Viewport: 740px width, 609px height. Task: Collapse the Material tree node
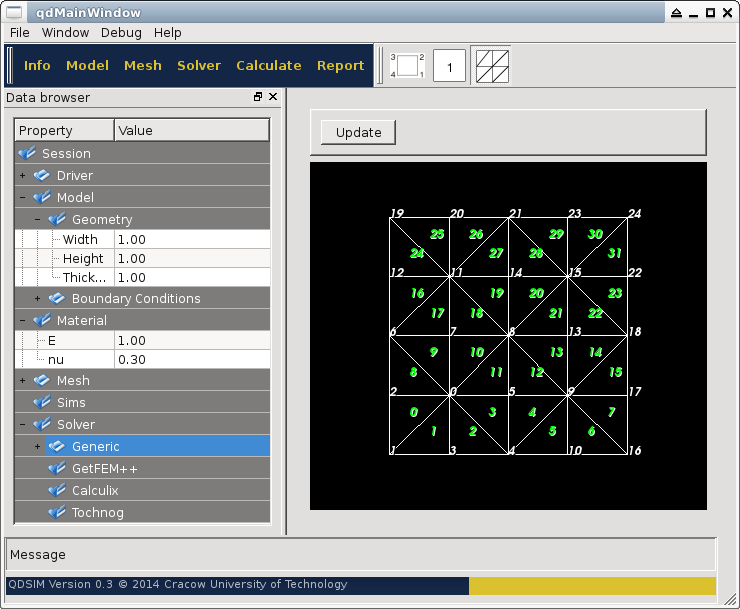(22, 321)
